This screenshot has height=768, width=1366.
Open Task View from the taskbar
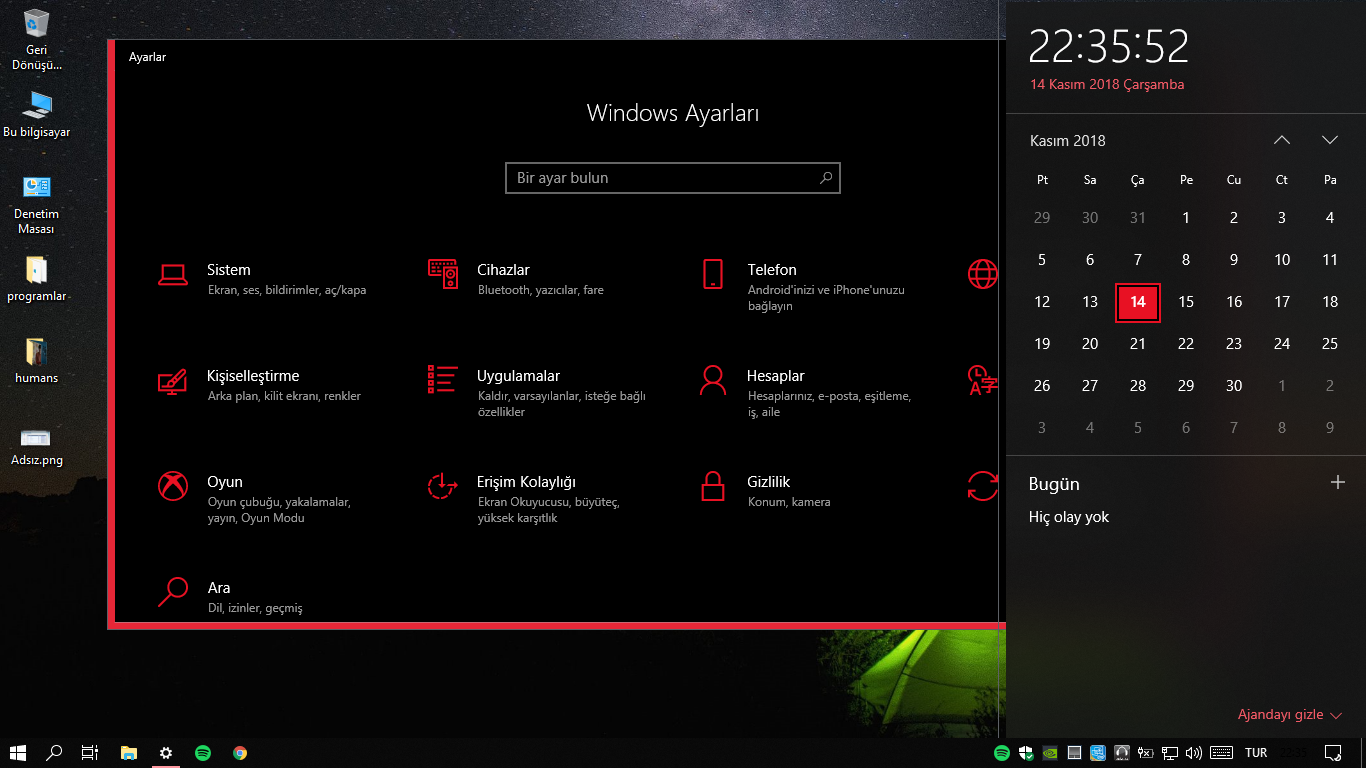click(x=90, y=753)
